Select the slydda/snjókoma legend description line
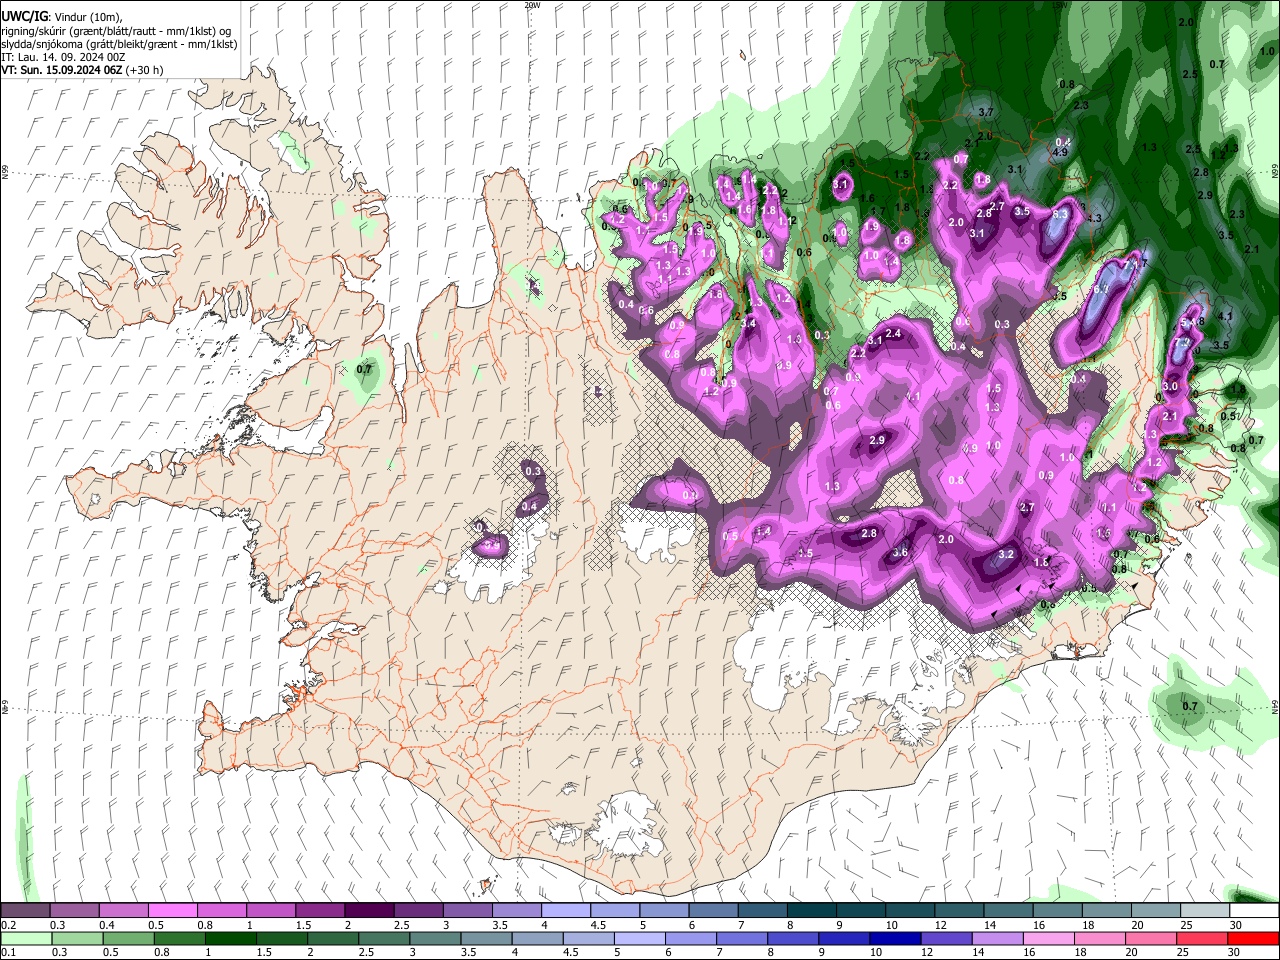The image size is (1280, 960). [x=119, y=44]
